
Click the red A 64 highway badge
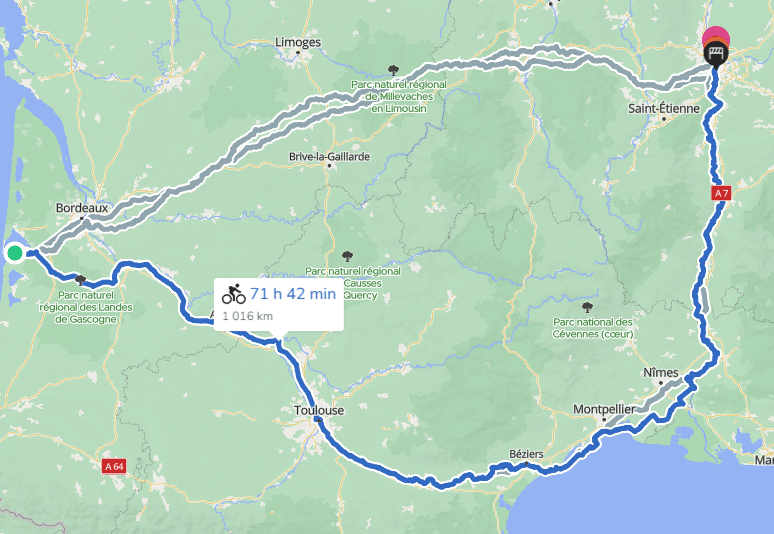114,466
